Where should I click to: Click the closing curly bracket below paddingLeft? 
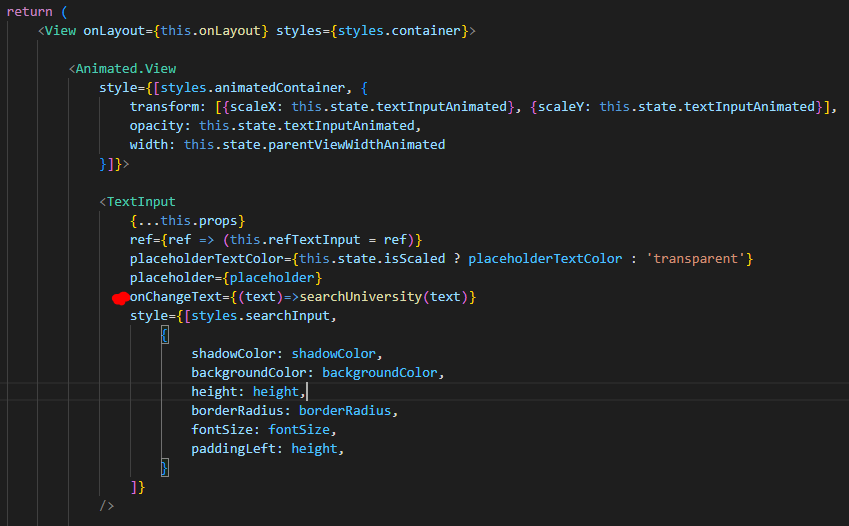[x=165, y=467]
